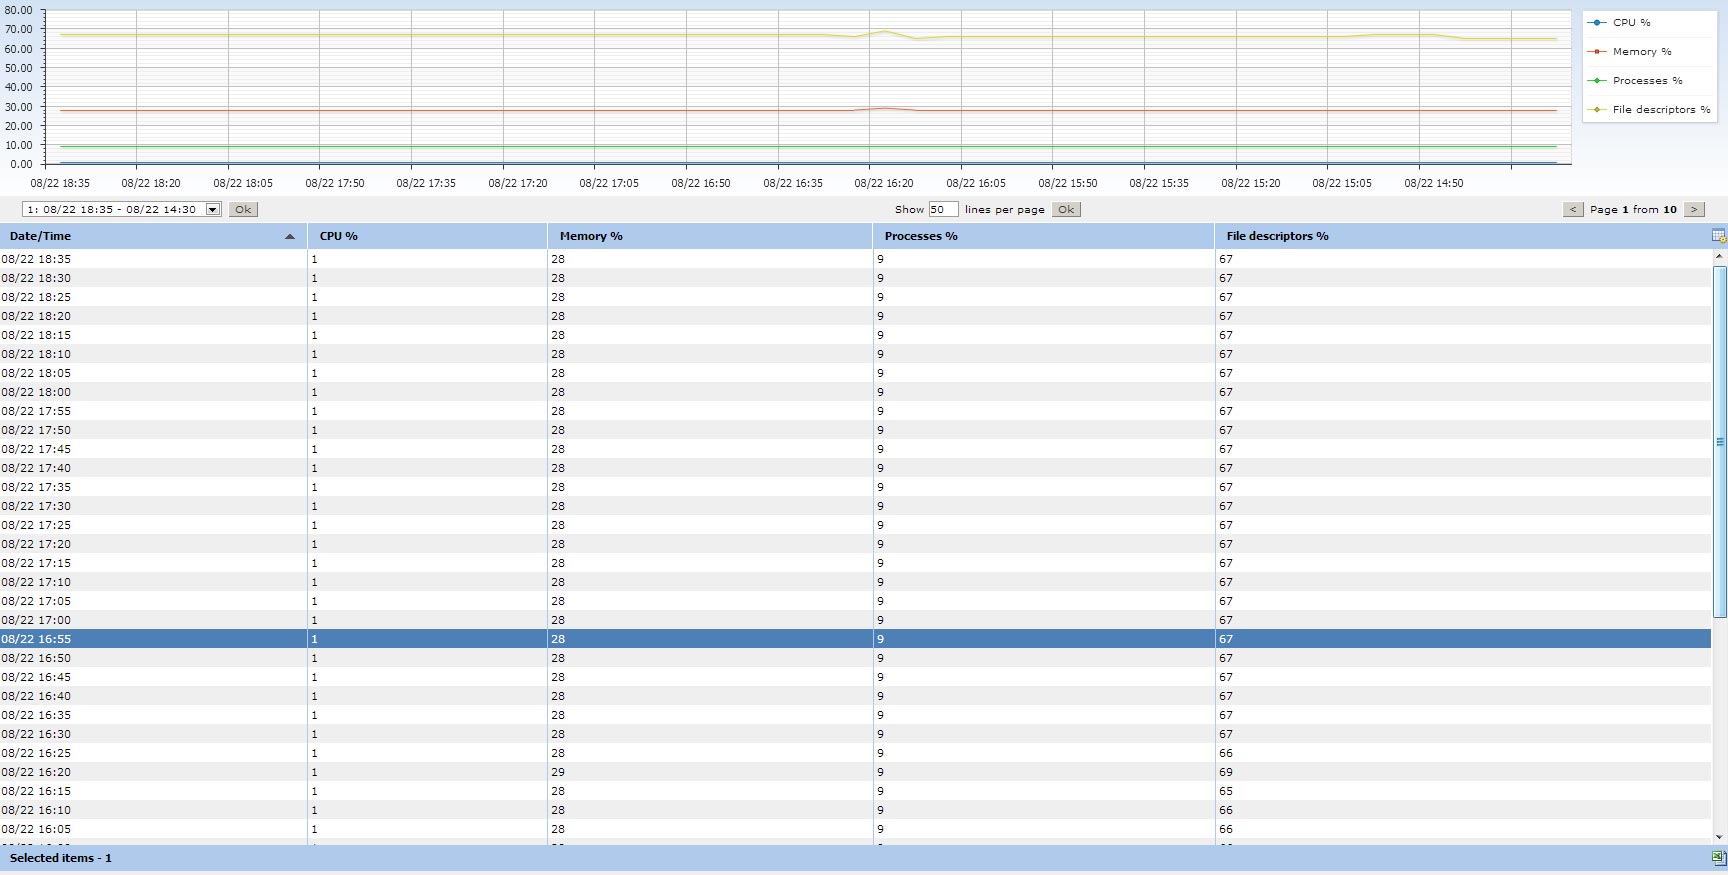Click the table scrollbar down arrow

pyautogui.click(x=1720, y=837)
